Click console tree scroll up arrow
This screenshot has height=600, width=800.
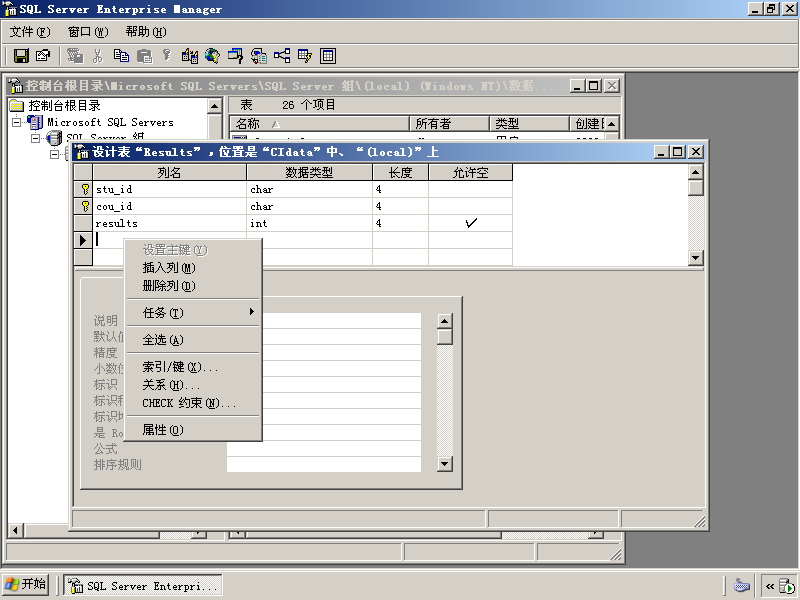tap(215, 106)
